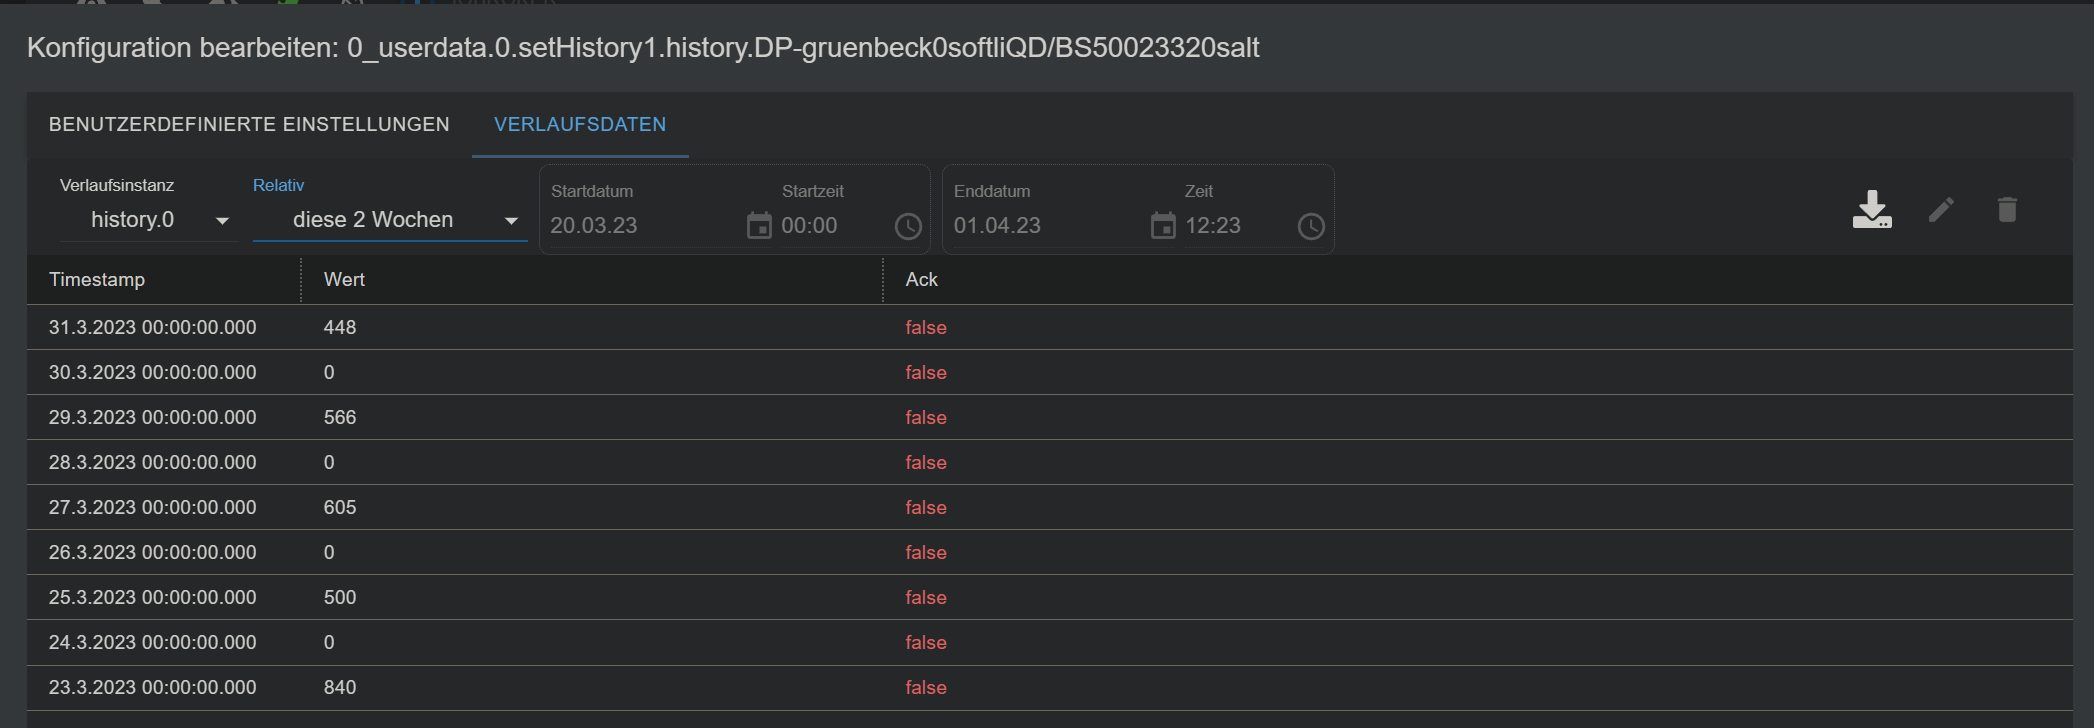Click the Wert column header

click(344, 280)
